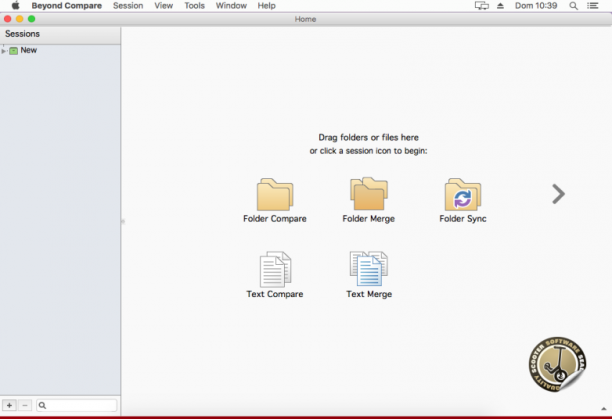Click the magnifier icon in sessions search

point(42,406)
